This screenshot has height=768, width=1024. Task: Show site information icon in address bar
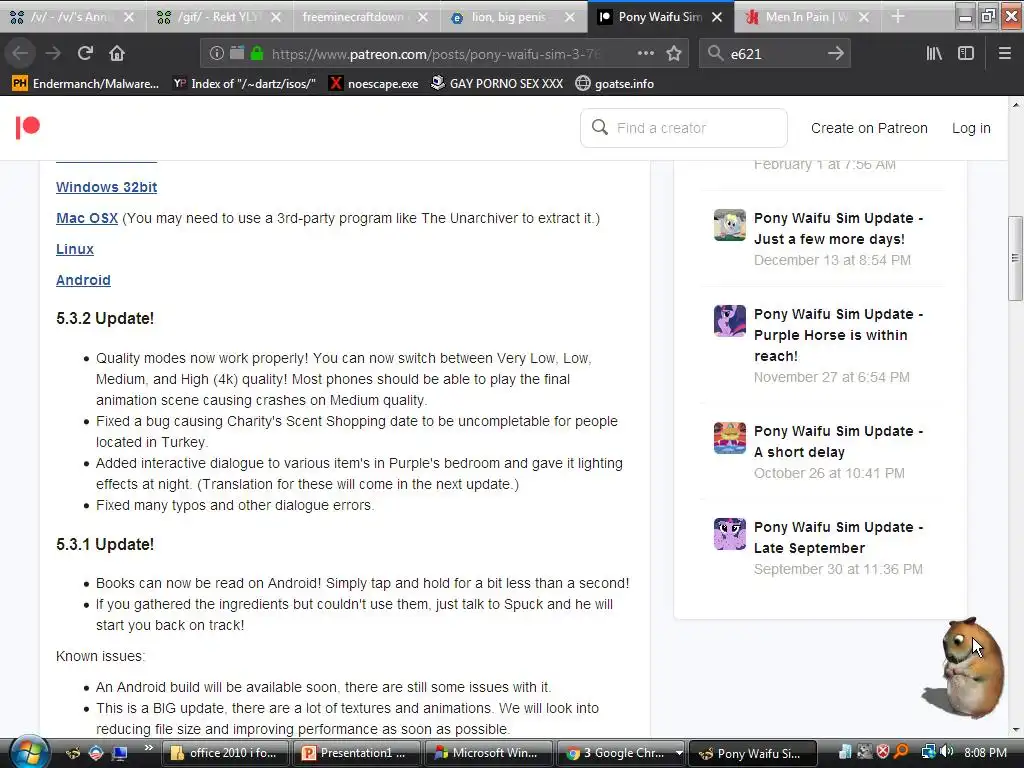coord(216,54)
